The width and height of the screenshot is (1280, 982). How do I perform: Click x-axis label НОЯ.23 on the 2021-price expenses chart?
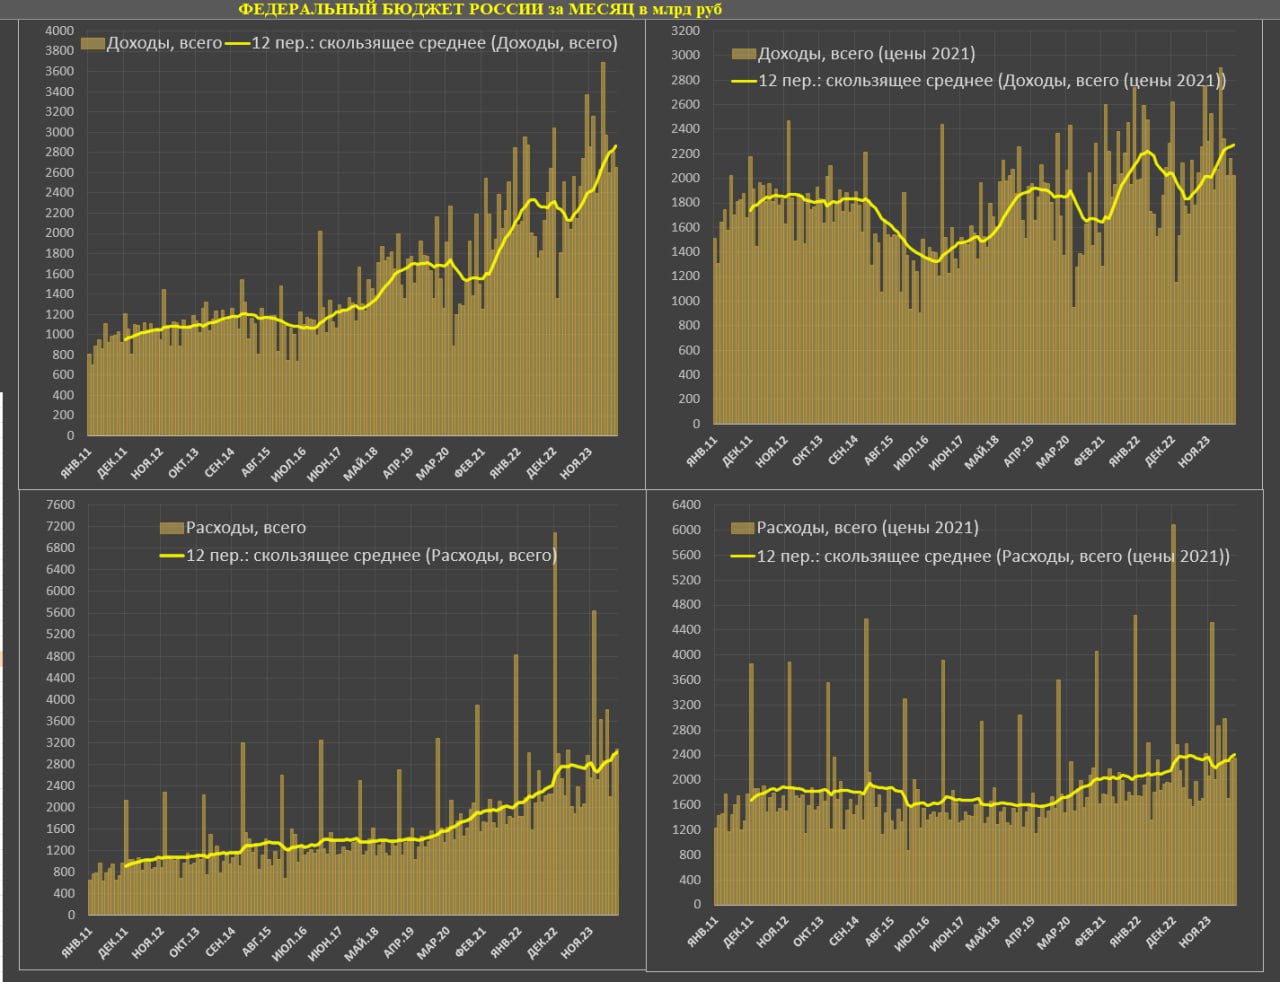tap(1196, 936)
